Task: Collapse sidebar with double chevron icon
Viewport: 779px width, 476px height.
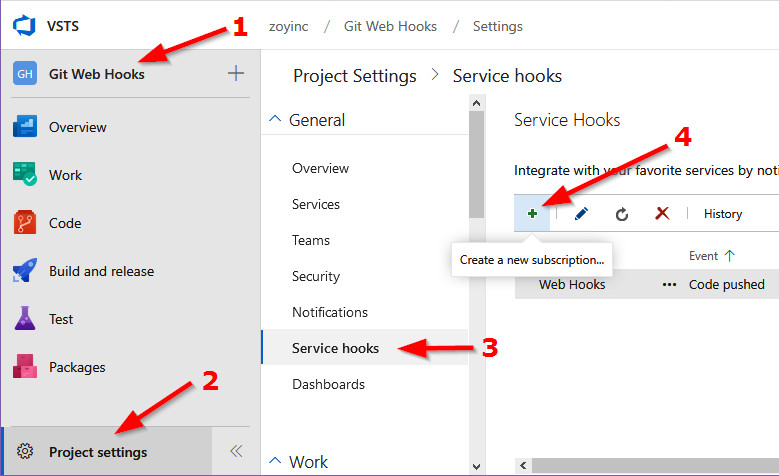Action: point(236,451)
